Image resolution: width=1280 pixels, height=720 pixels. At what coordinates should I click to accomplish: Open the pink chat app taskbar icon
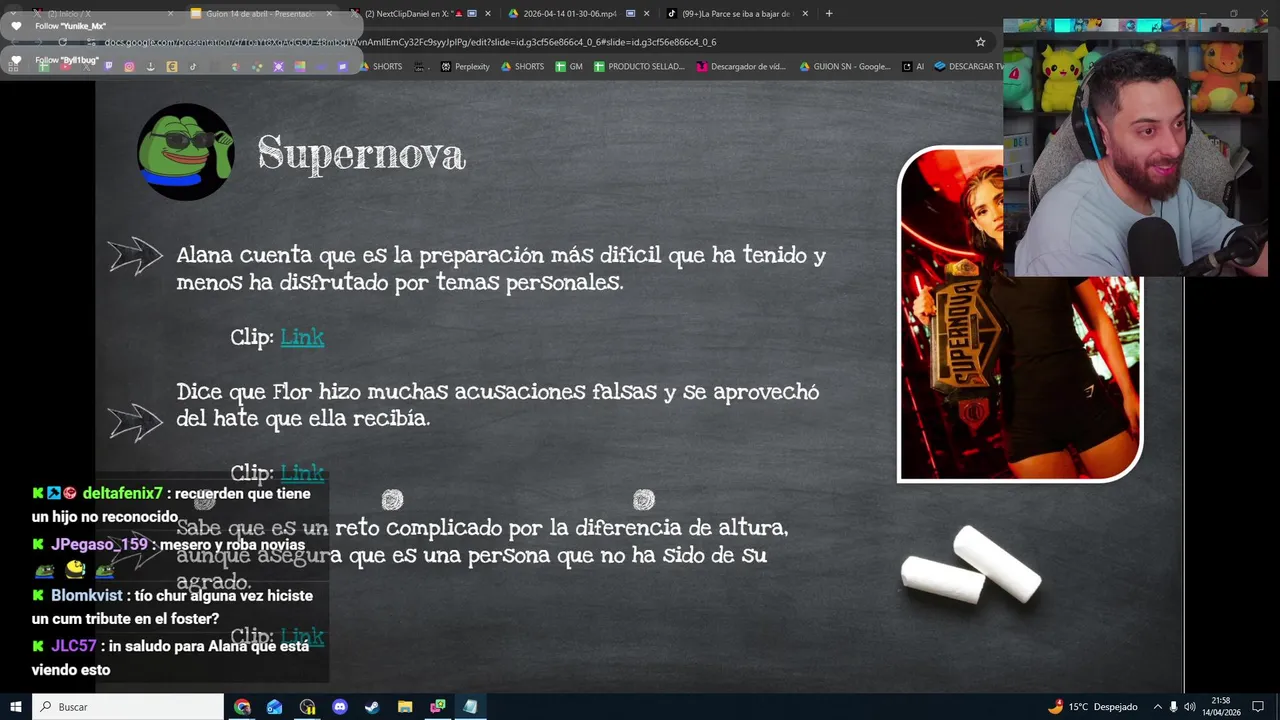[x=438, y=707]
